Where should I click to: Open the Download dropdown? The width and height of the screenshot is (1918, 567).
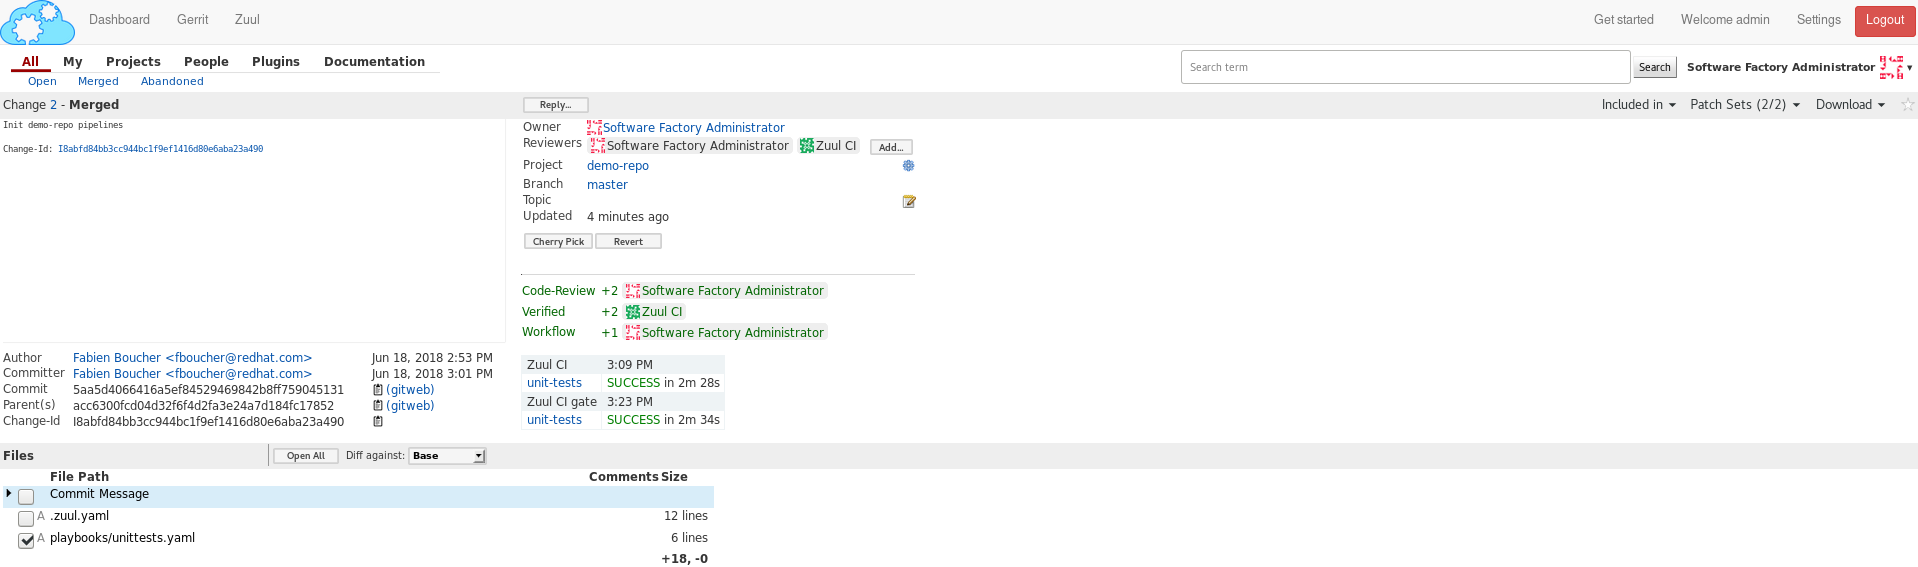1850,105
